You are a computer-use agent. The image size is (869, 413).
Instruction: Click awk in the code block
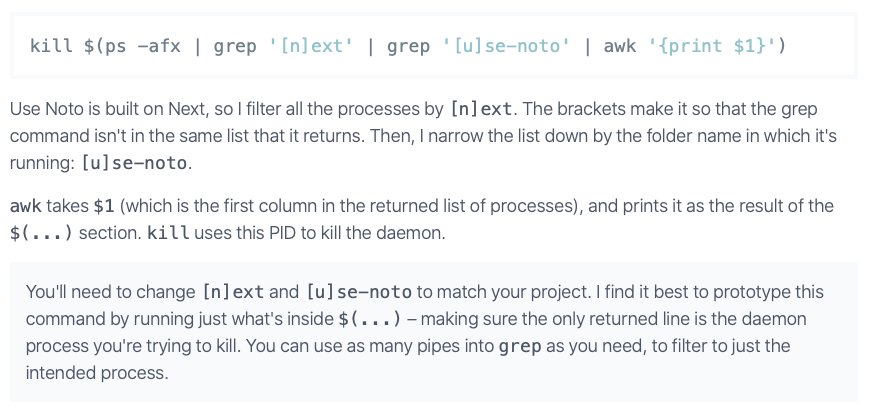pos(621,46)
